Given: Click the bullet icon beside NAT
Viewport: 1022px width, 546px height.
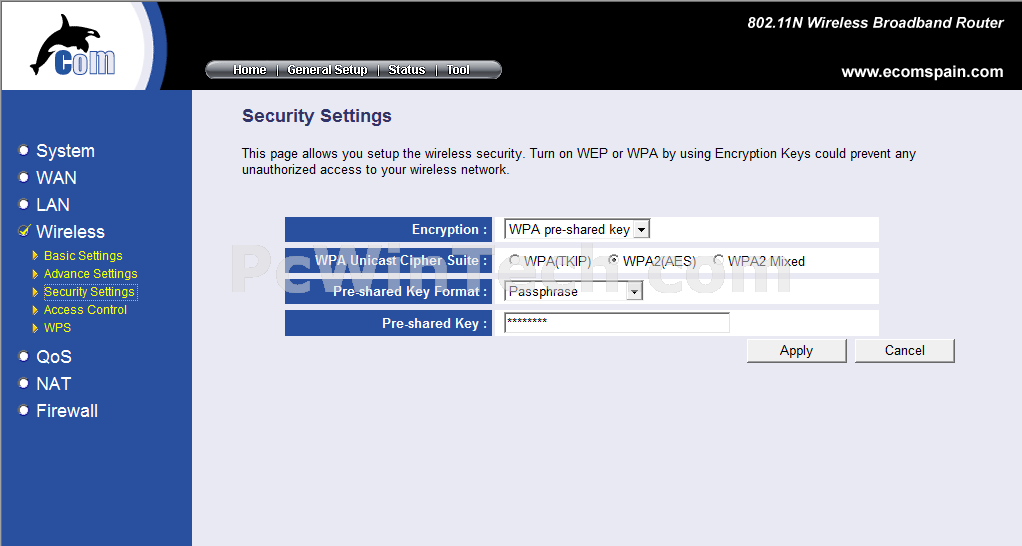Looking at the screenshot, I should pyautogui.click(x=23, y=383).
